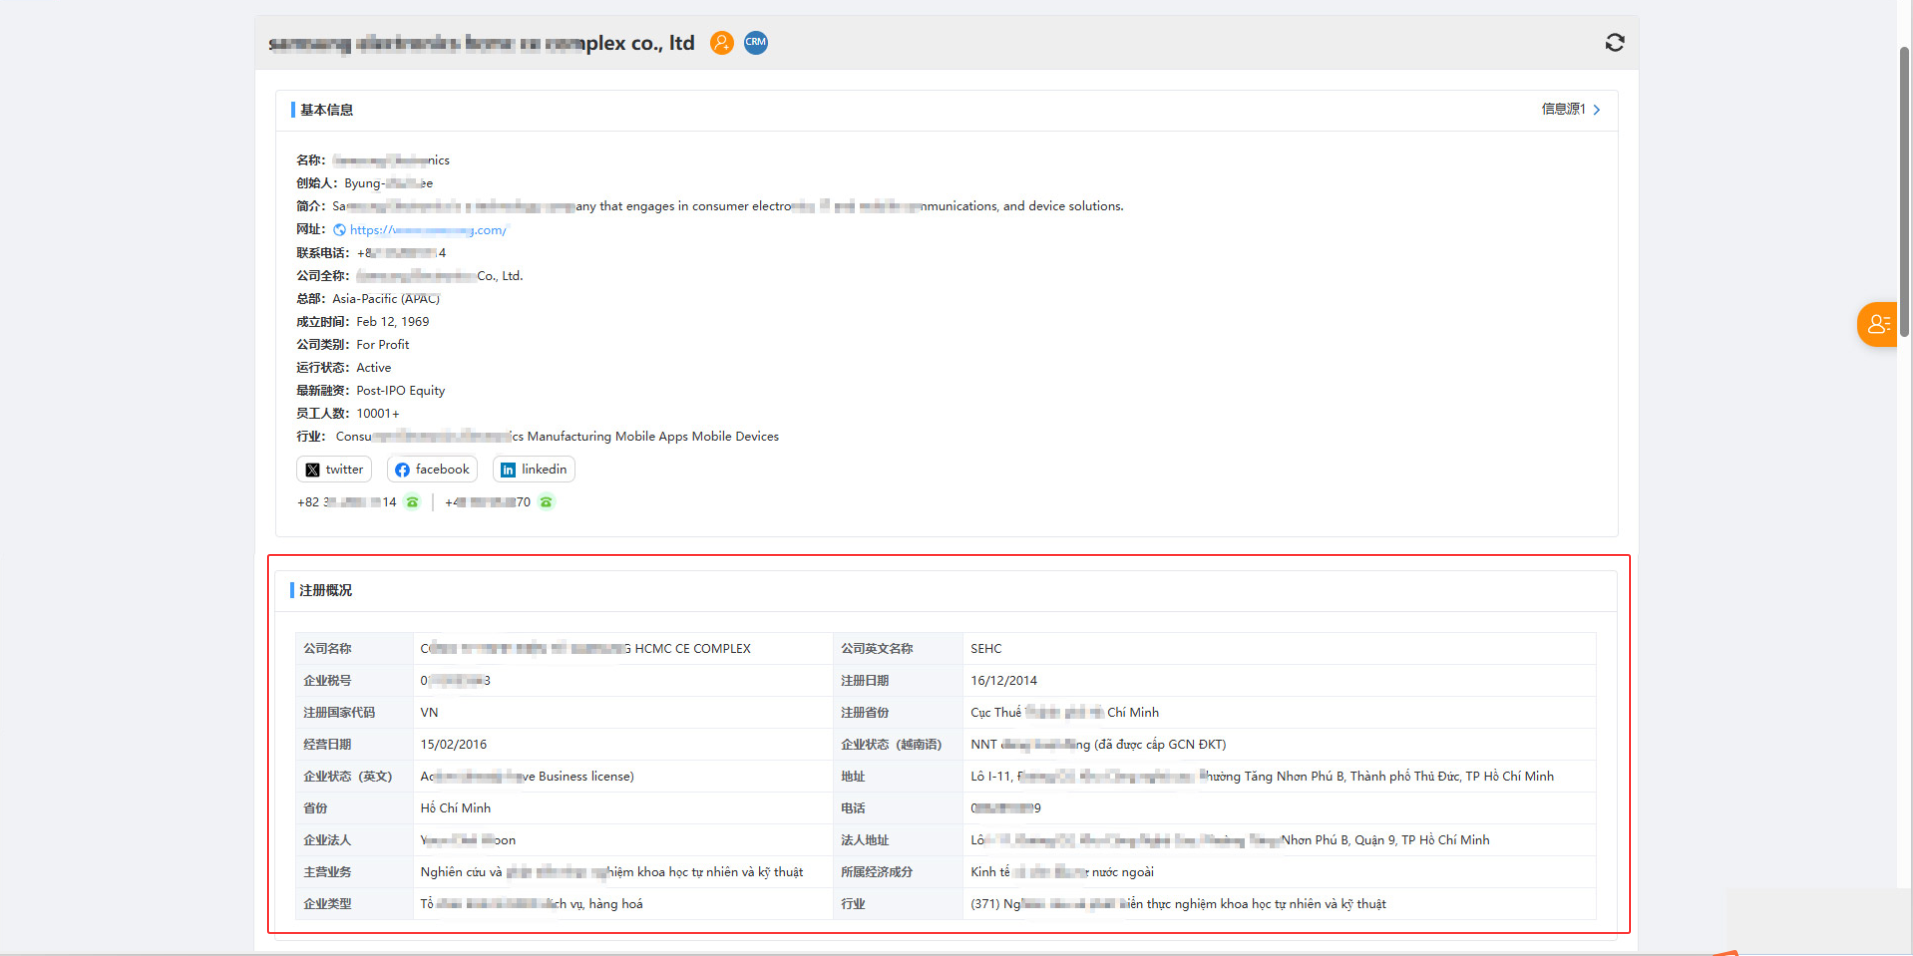This screenshot has height=956, width=1913.
Task: Click the orange user icon beside company title
Action: (x=721, y=43)
